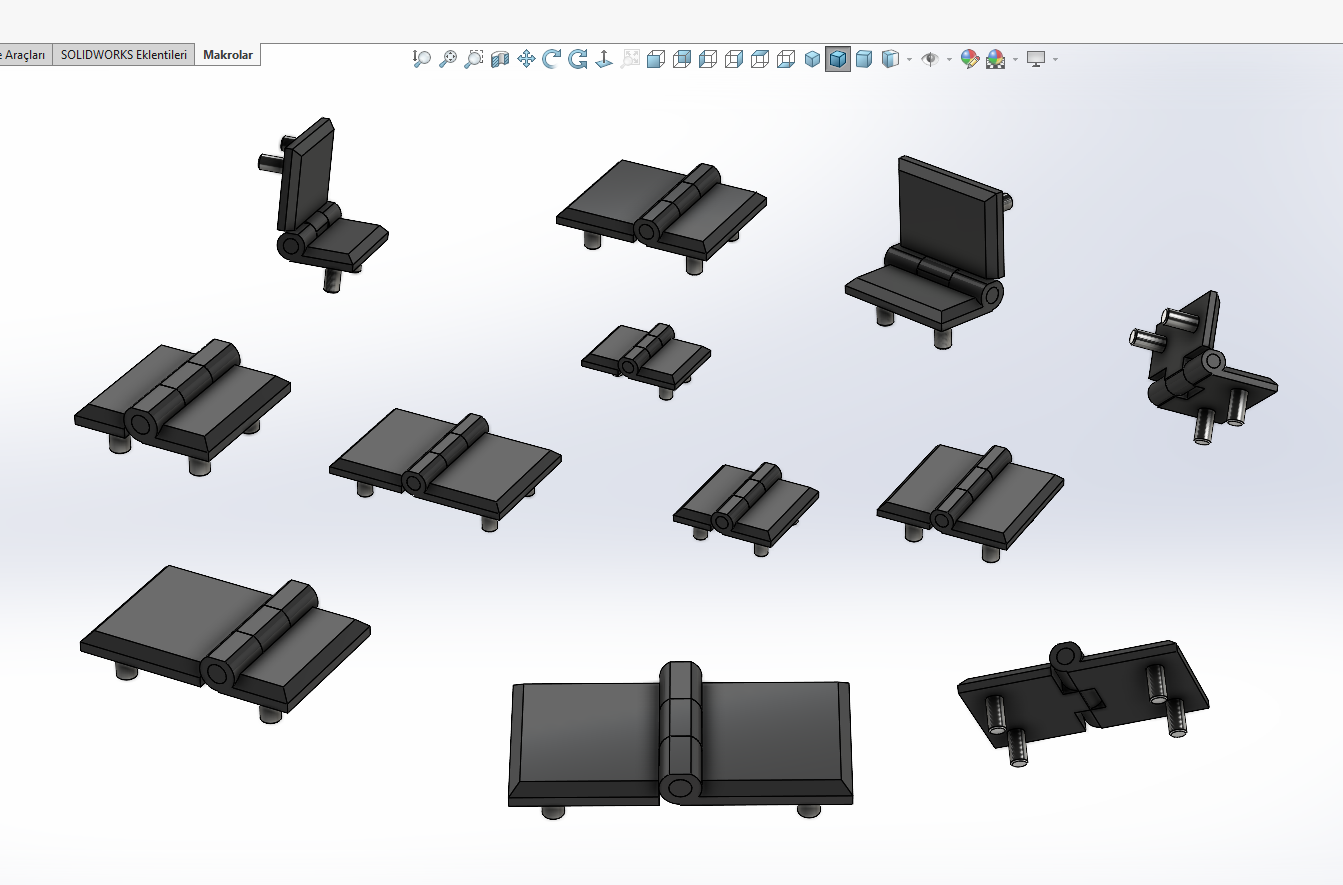Activate the Section View tool
The width and height of the screenshot is (1343, 885).
point(500,59)
